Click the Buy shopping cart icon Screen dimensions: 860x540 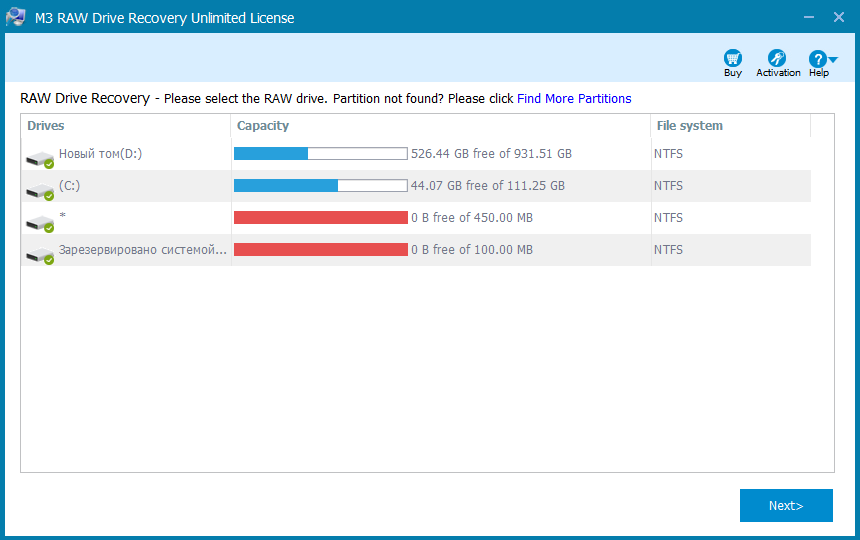click(733, 59)
